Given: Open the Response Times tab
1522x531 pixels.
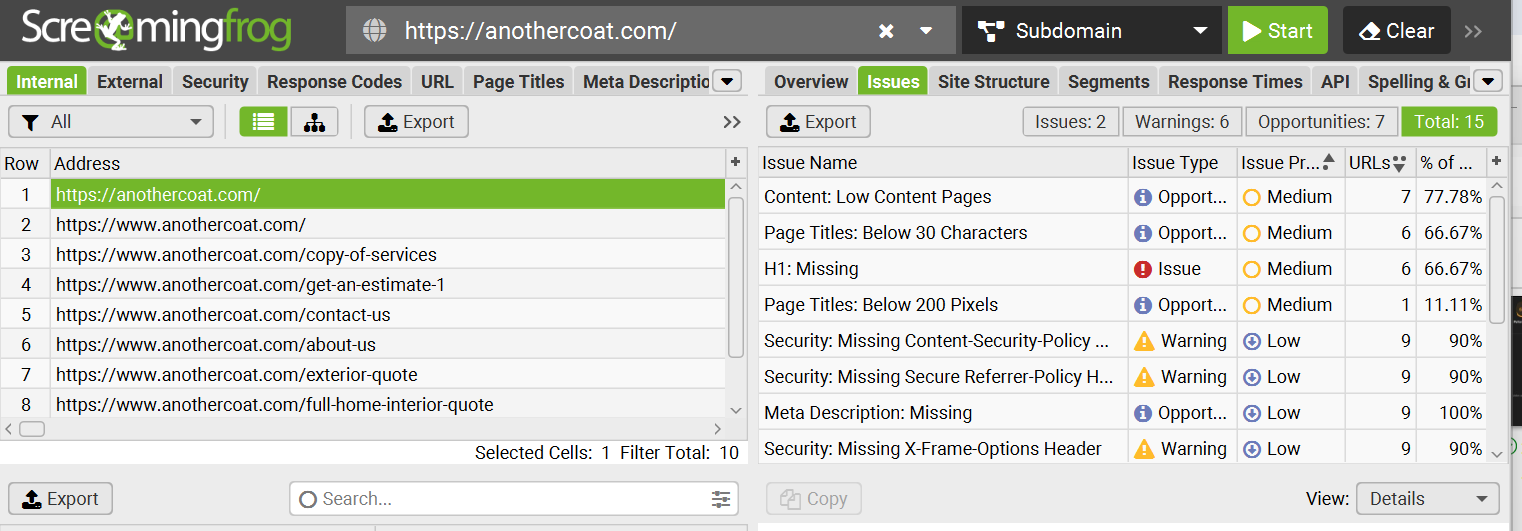Looking at the screenshot, I should click(1235, 81).
